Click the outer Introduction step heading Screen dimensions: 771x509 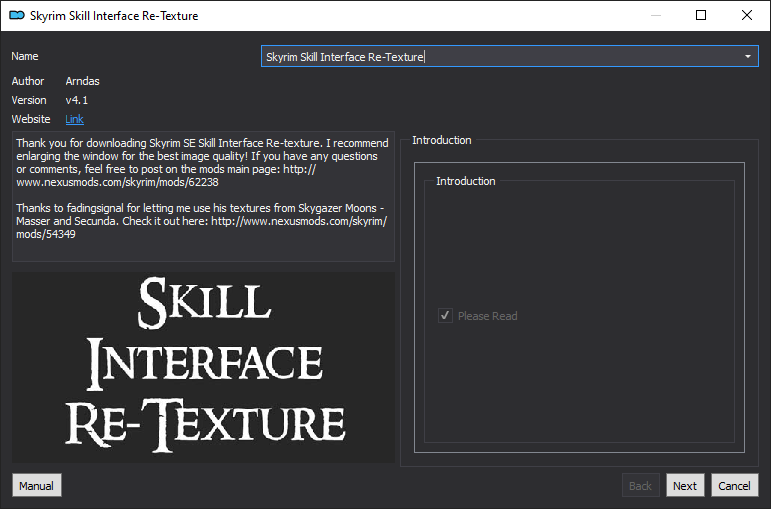point(442,140)
